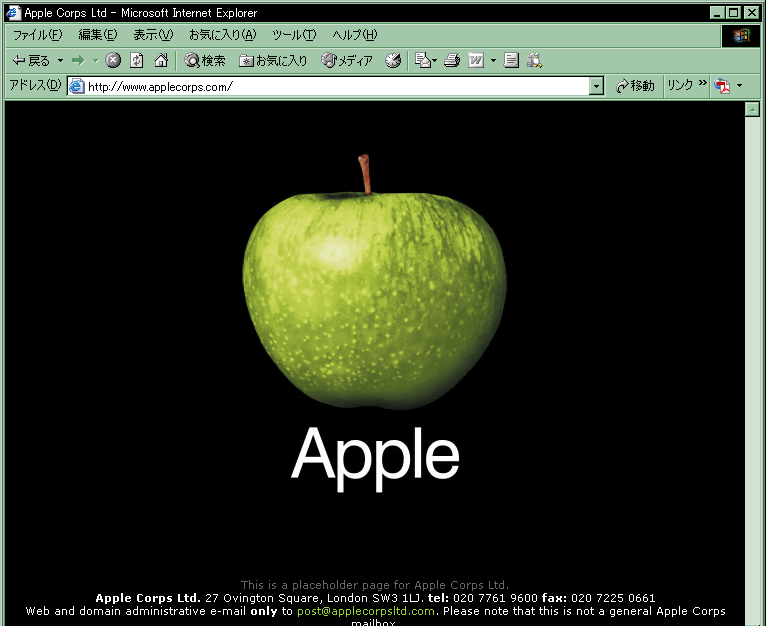Open the ツール(T) menu
The height and width of the screenshot is (626, 766).
[x=294, y=35]
